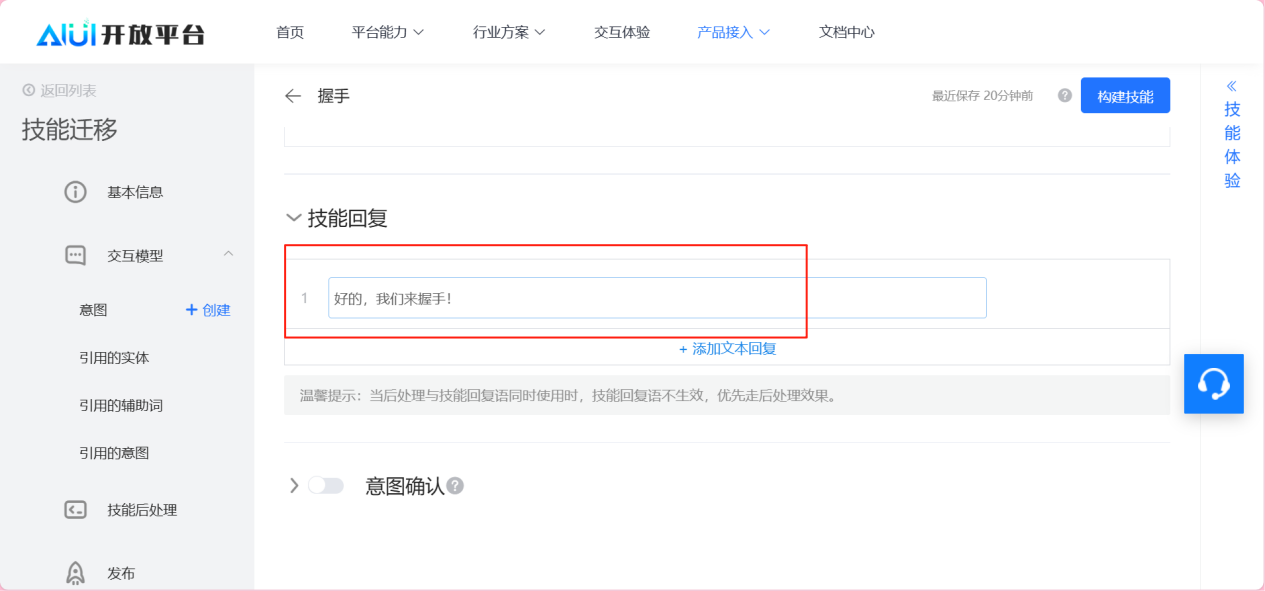Open 交互体验 in the top navigation
The width and height of the screenshot is (1265, 591).
(x=622, y=32)
